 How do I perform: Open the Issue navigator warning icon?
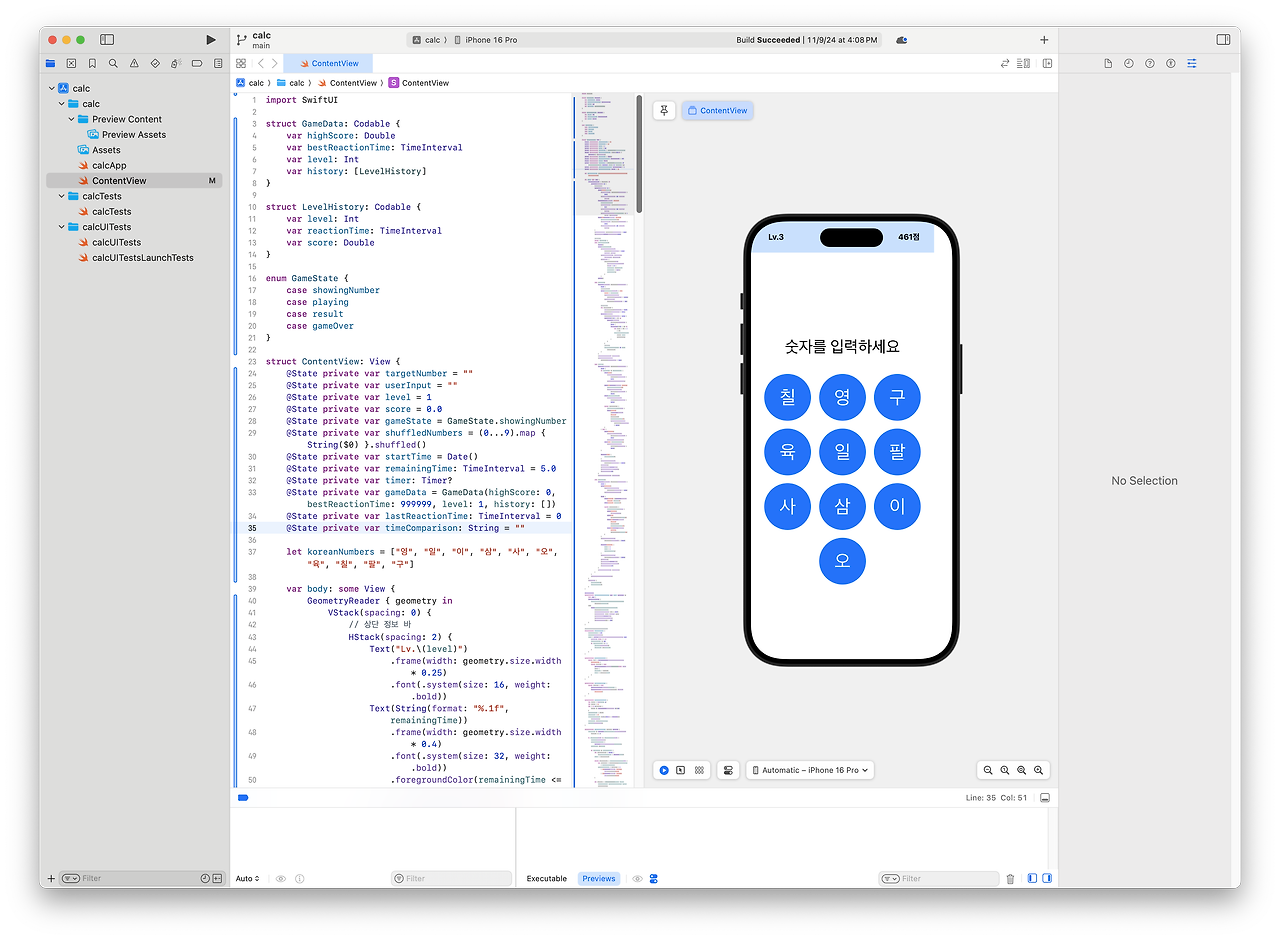pyautogui.click(x=134, y=63)
